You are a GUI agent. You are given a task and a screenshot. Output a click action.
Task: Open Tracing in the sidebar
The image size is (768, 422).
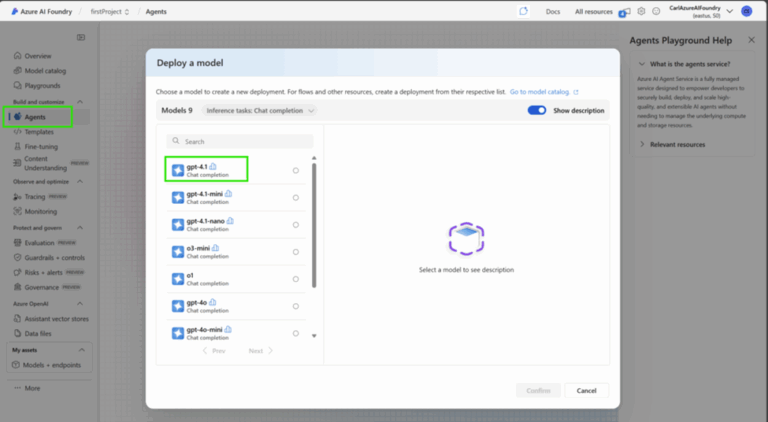[x=34, y=196]
